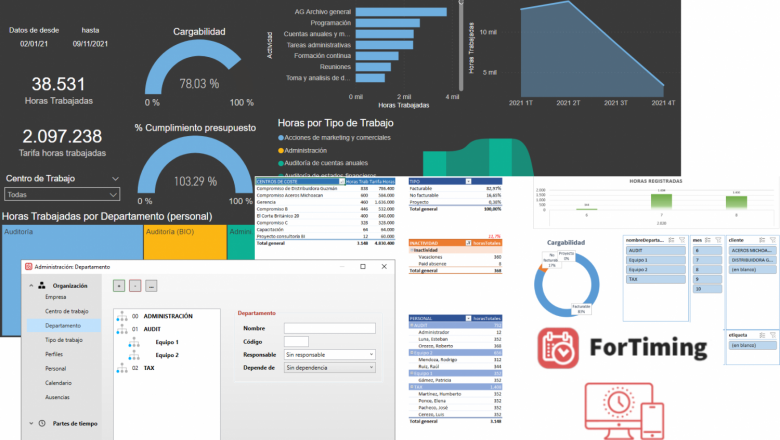Click the yellow Auditoría (BIO) treemap block
The image size is (780, 440).
184,245
